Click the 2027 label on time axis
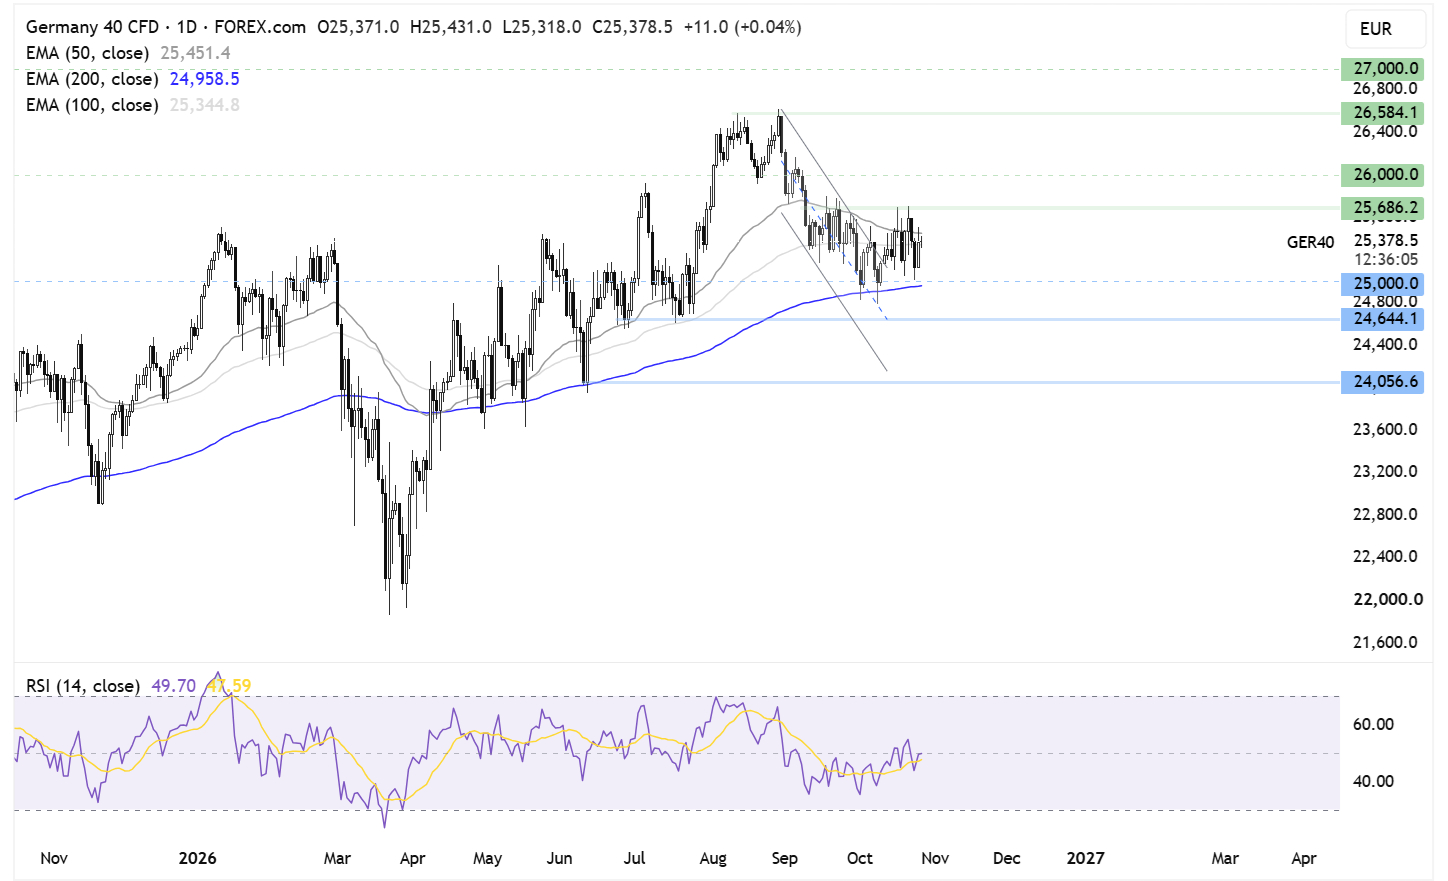The height and width of the screenshot is (881, 1448). coord(1085,858)
